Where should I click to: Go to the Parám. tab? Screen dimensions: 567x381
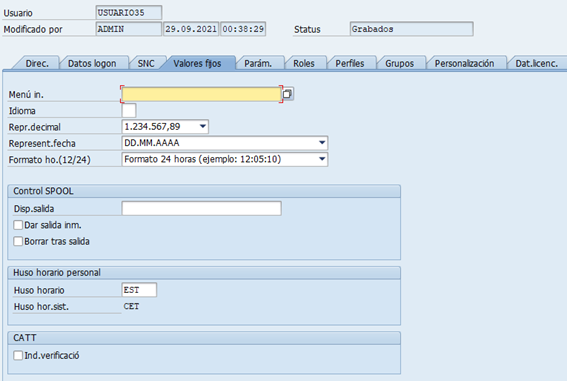[x=258, y=63]
